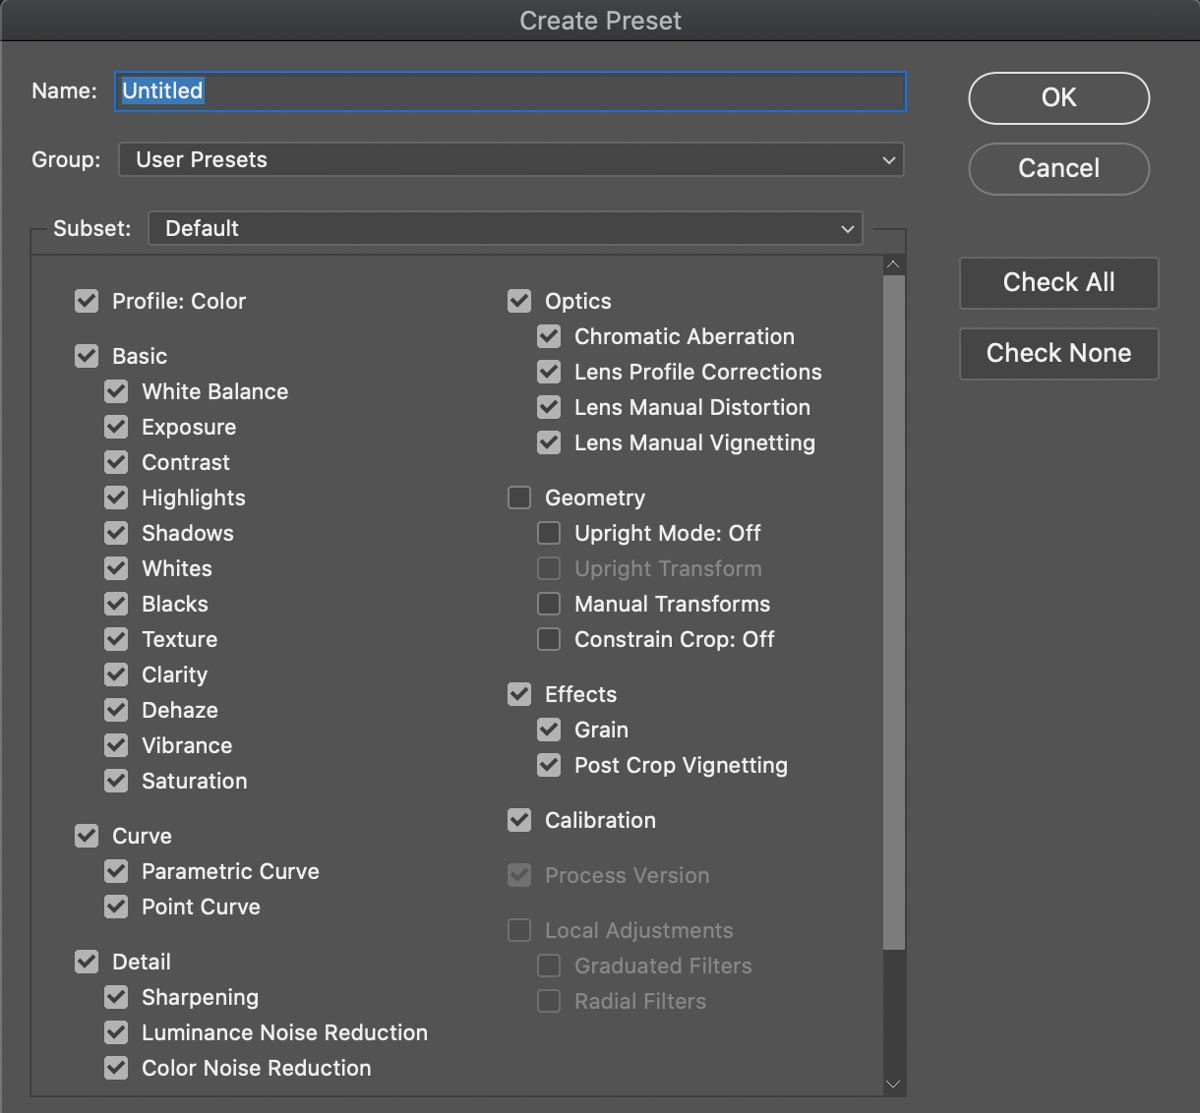
Task: Toggle Lens Manual Distortion
Action: 549,407
